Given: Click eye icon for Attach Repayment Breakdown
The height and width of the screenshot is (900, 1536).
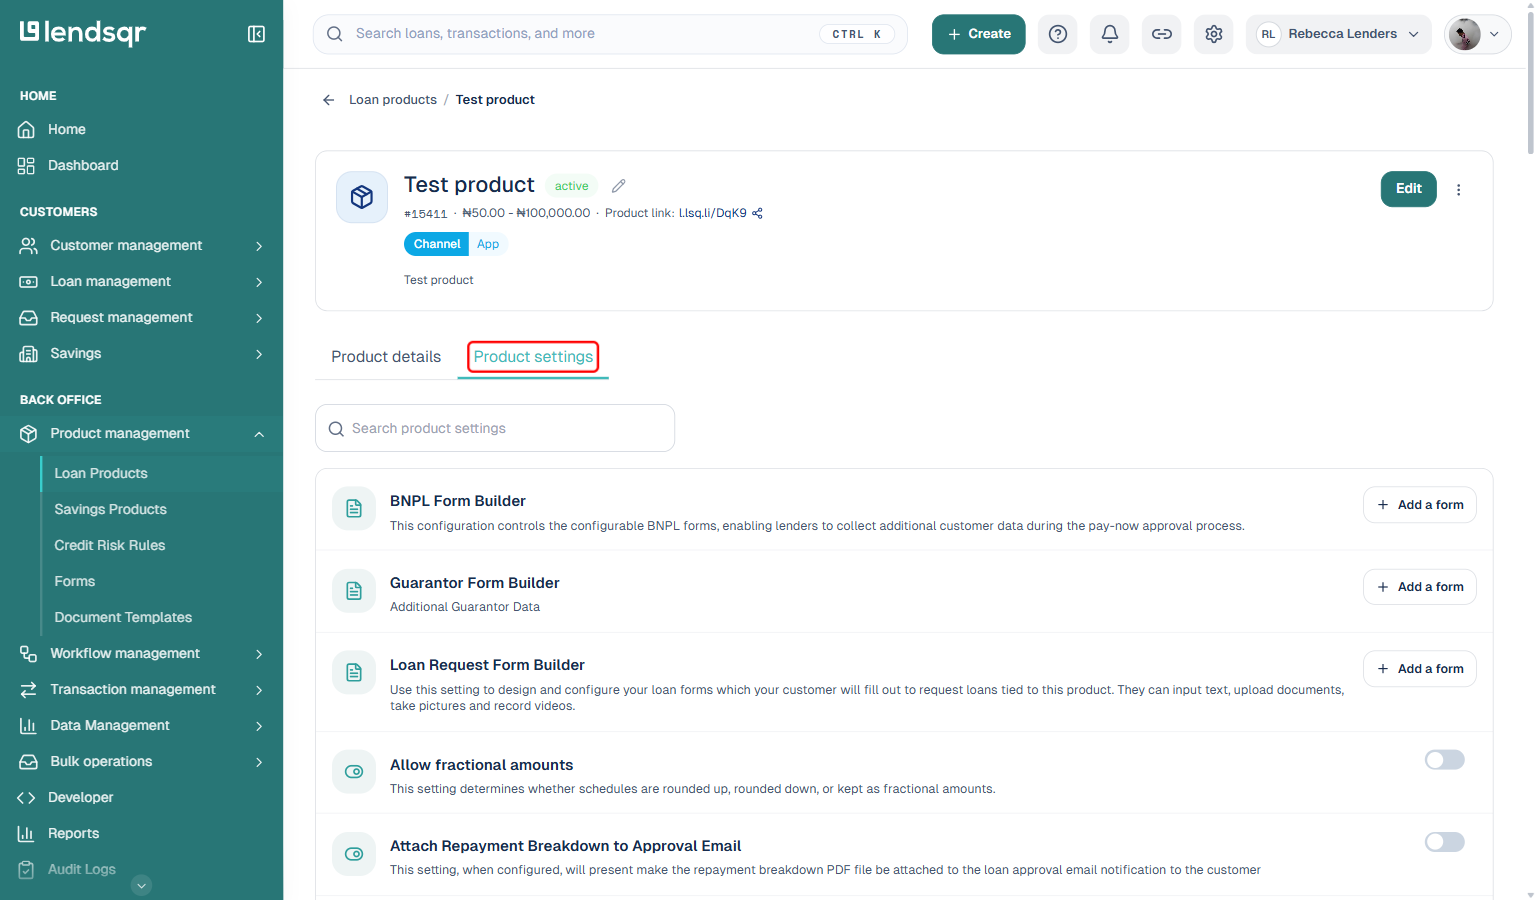Looking at the screenshot, I should point(354,854).
